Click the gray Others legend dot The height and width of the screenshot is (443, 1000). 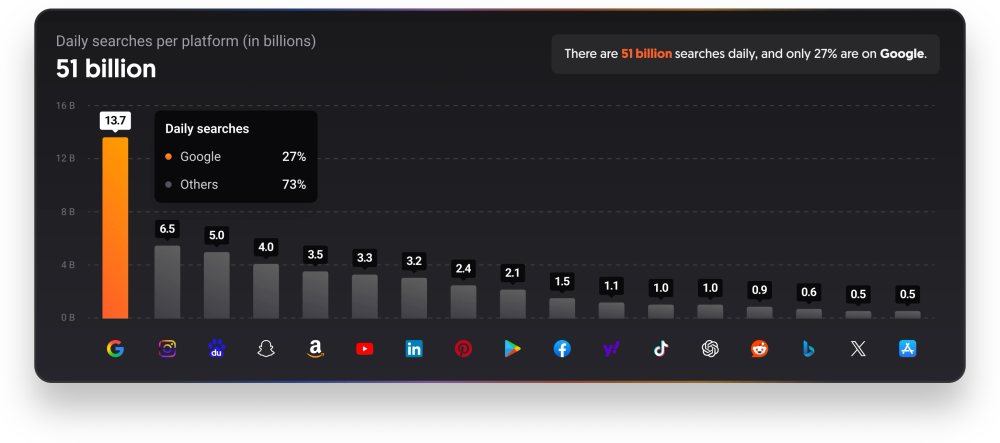tap(168, 185)
